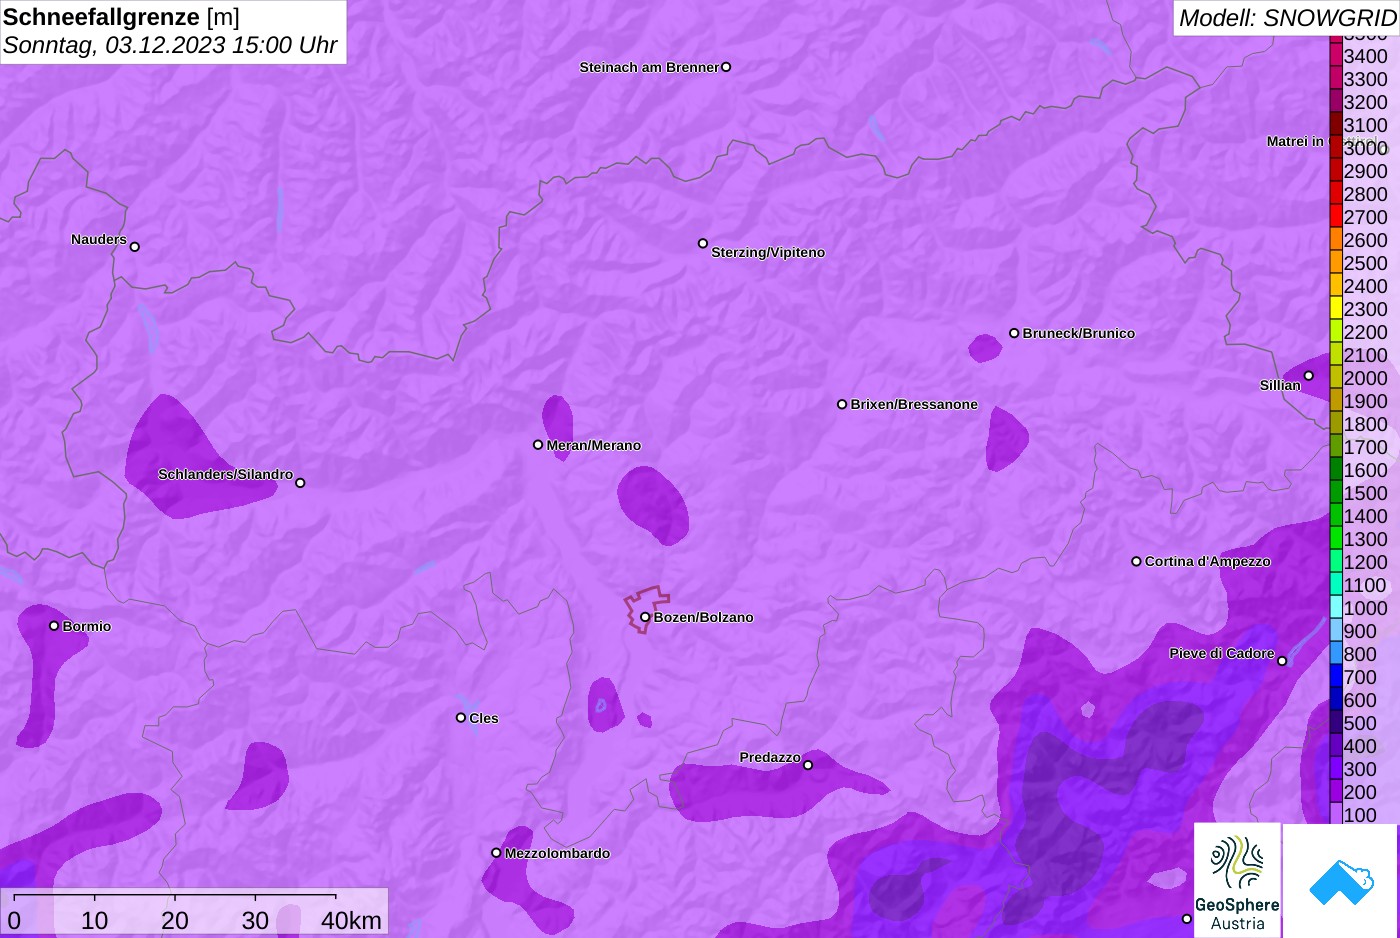Click the Schlanders/Silandro marker dot
The width and height of the screenshot is (1400, 938).
point(300,483)
